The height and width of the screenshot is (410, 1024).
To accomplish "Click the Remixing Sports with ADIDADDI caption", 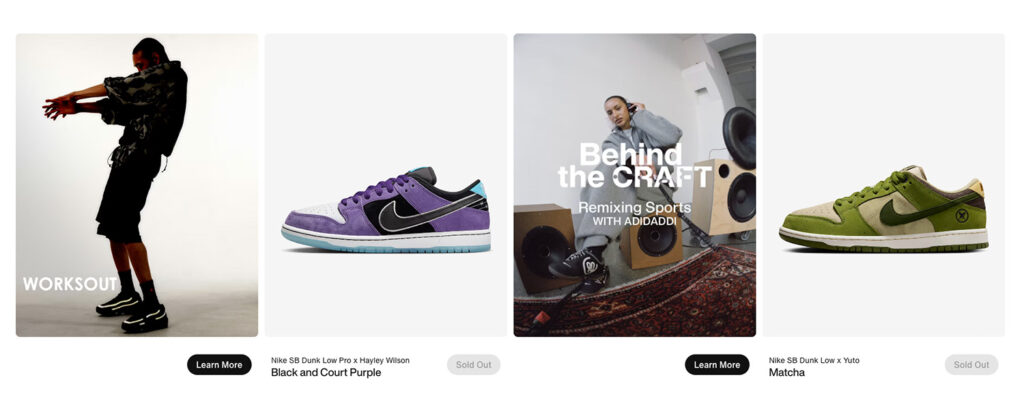I will [634, 214].
